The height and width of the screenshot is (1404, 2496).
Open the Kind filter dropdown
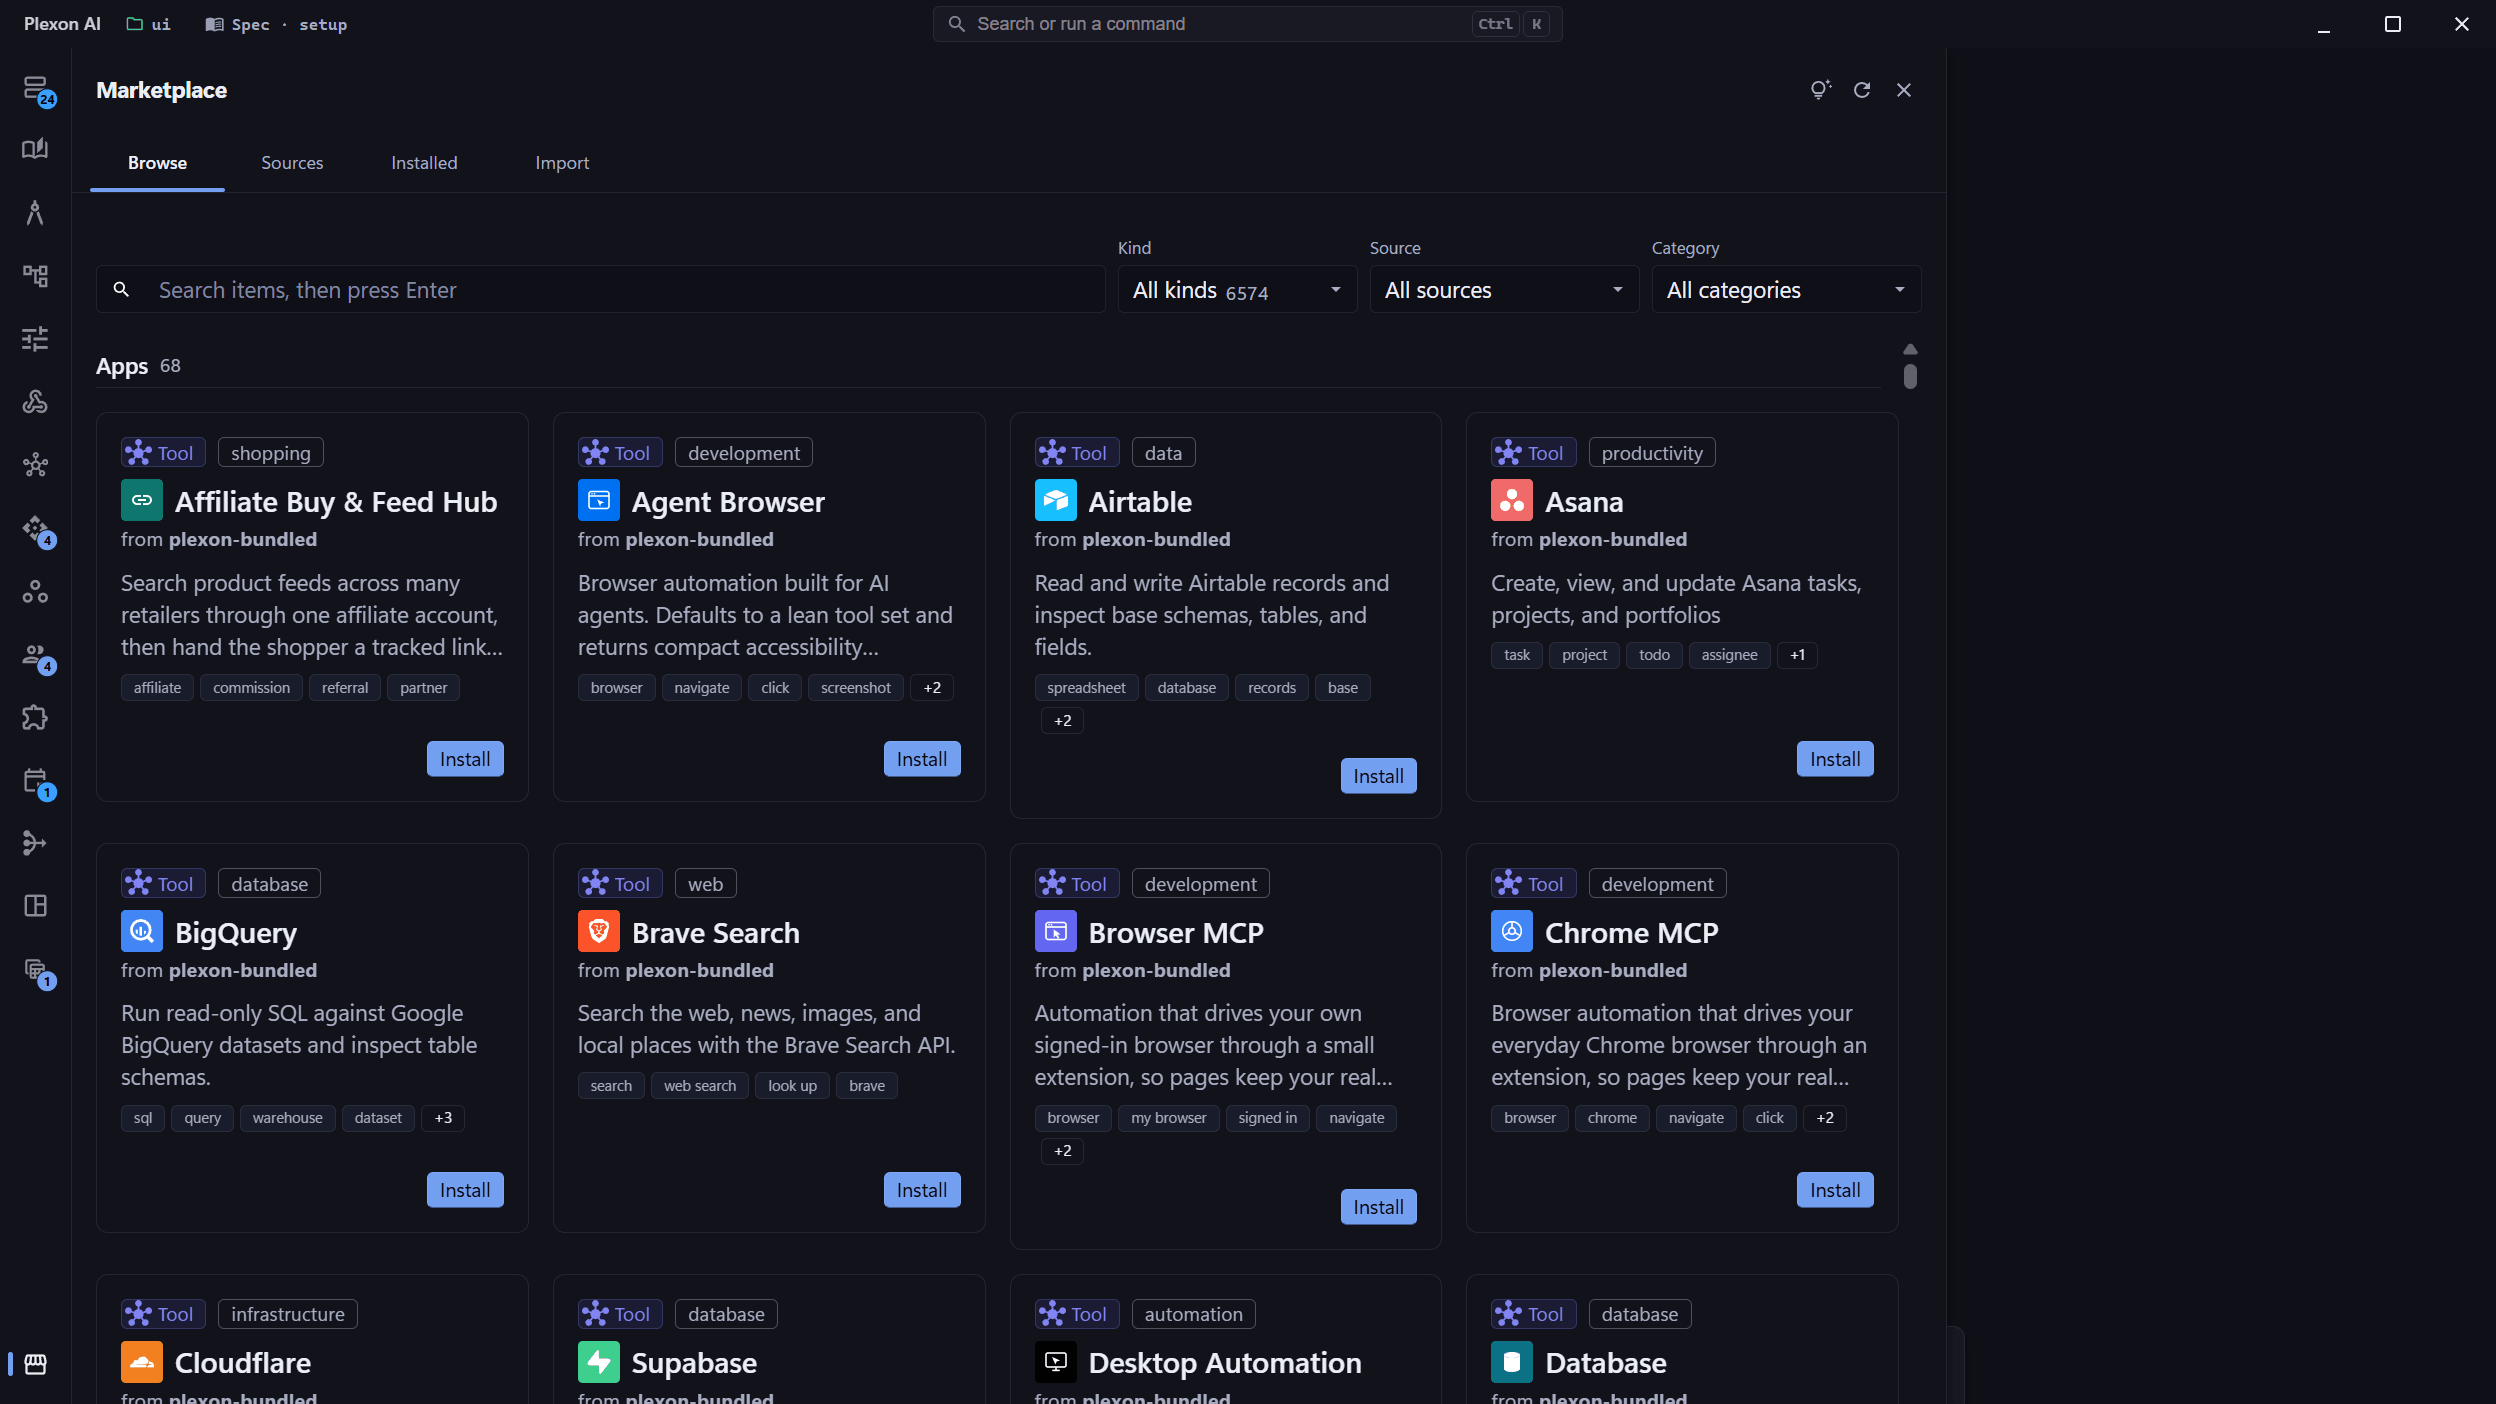pyautogui.click(x=1237, y=290)
